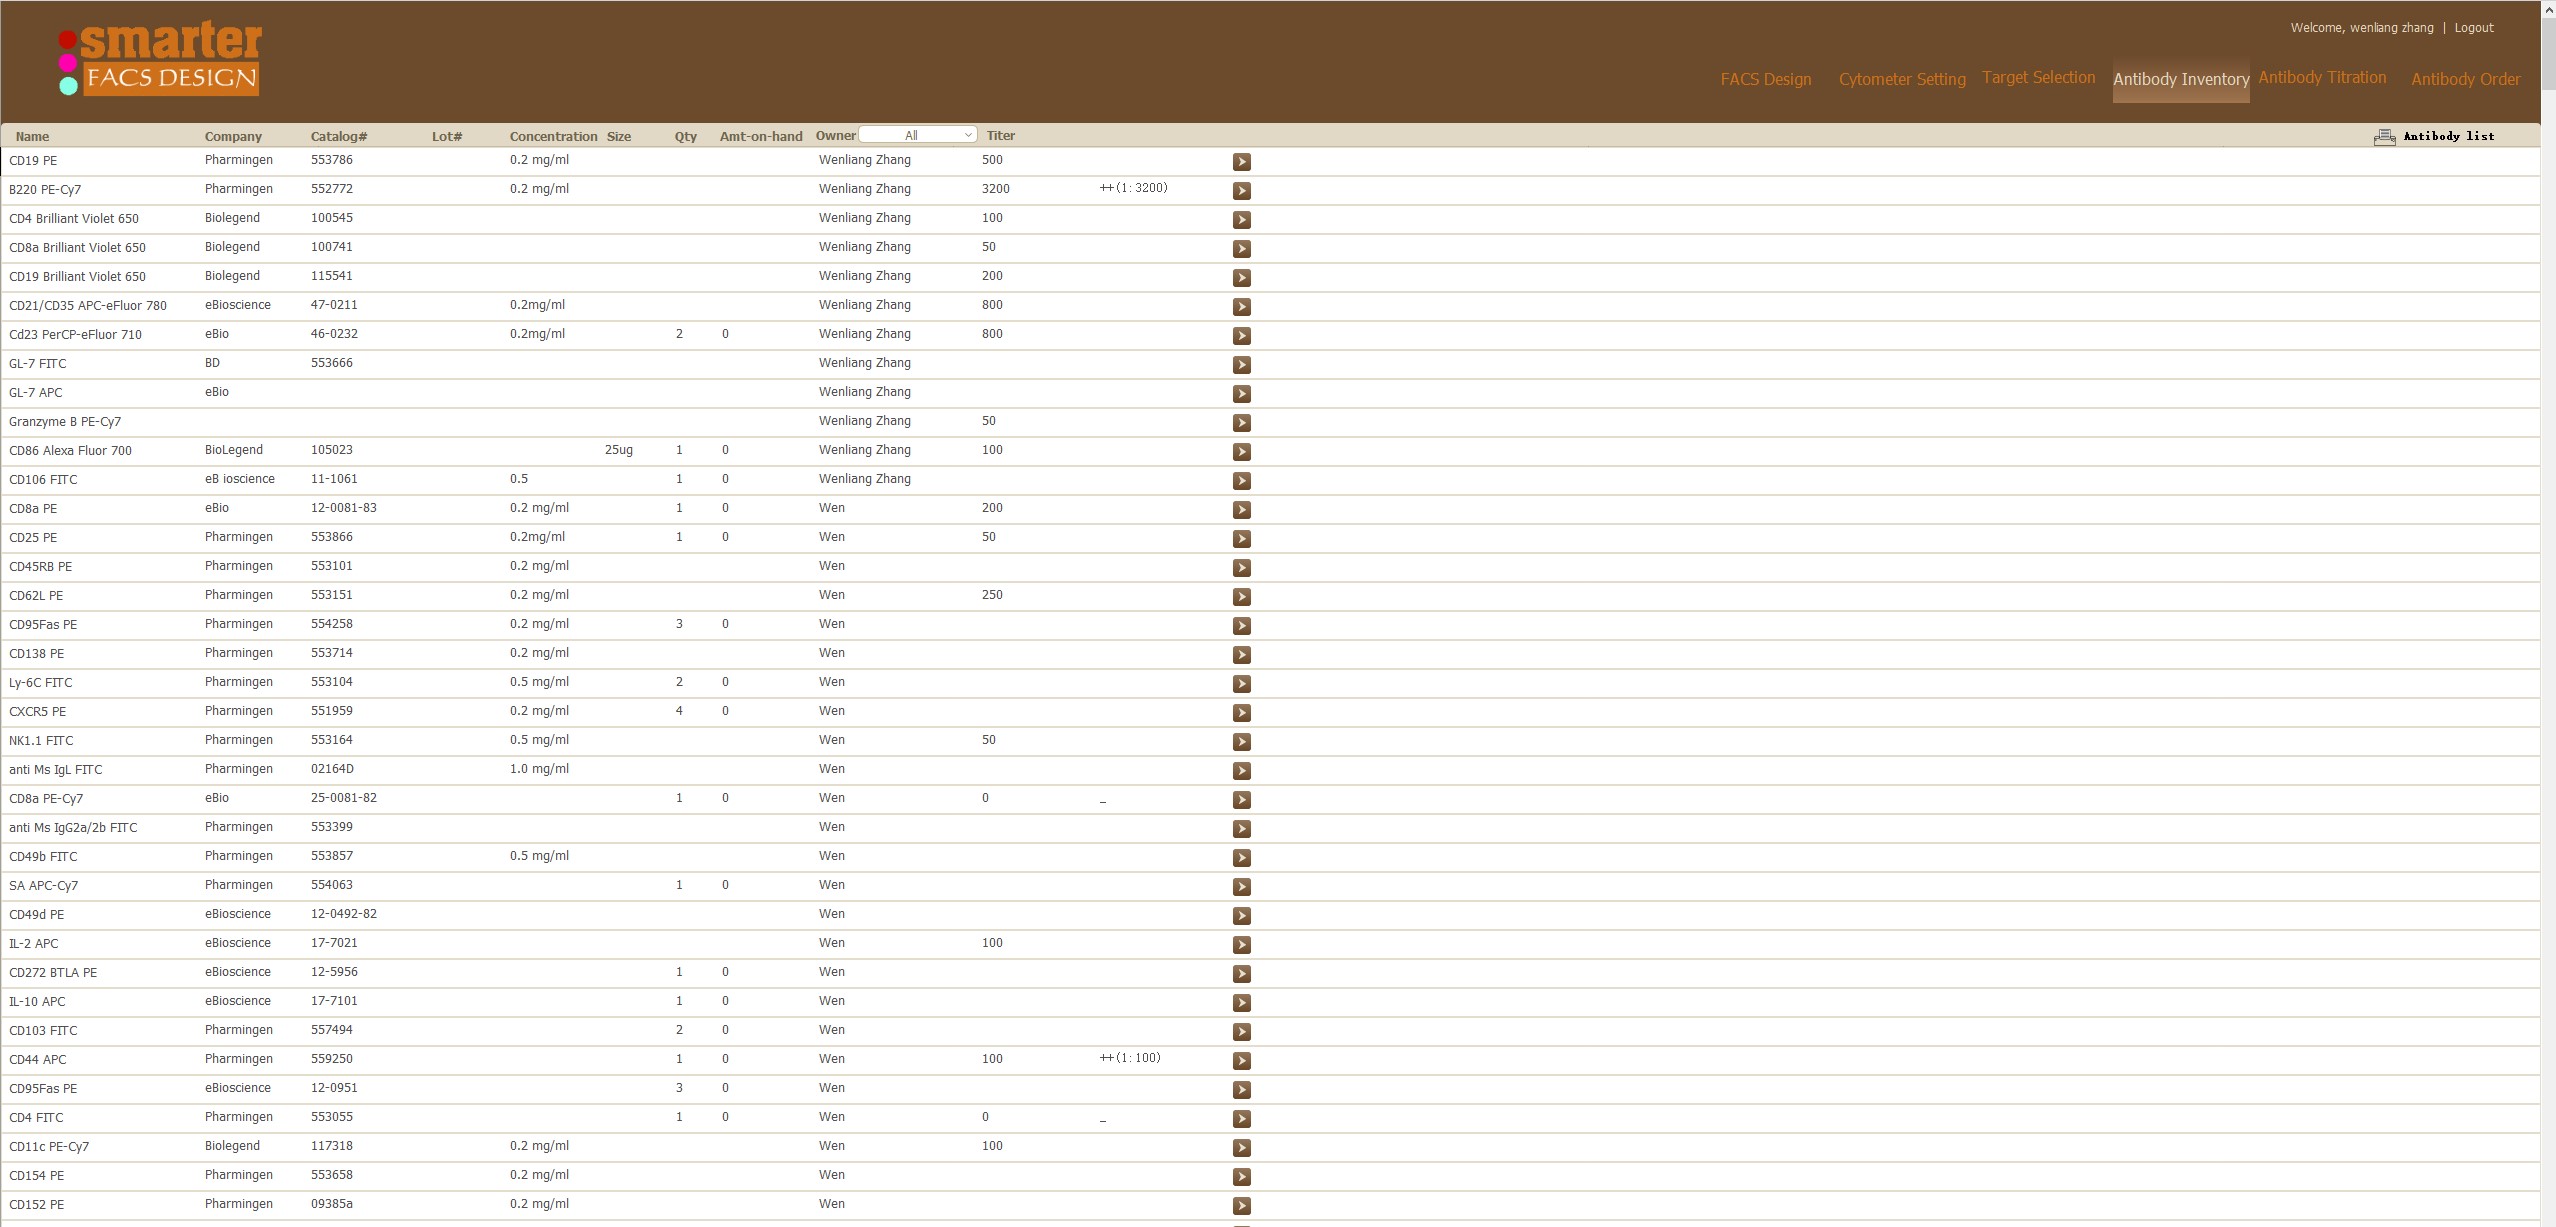The width and height of the screenshot is (2556, 1227).
Task: Open the Owner filter dropdown
Action: [917, 135]
